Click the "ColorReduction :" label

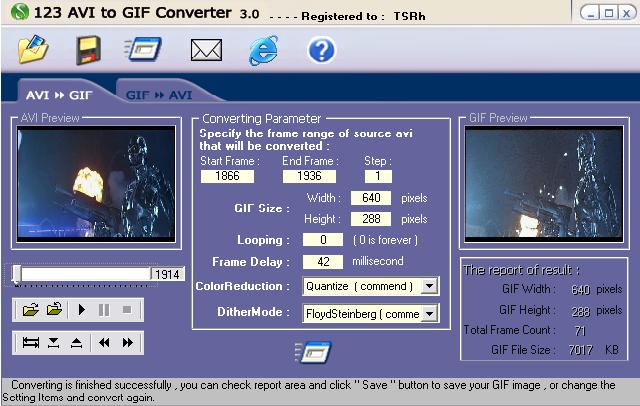[242, 286]
